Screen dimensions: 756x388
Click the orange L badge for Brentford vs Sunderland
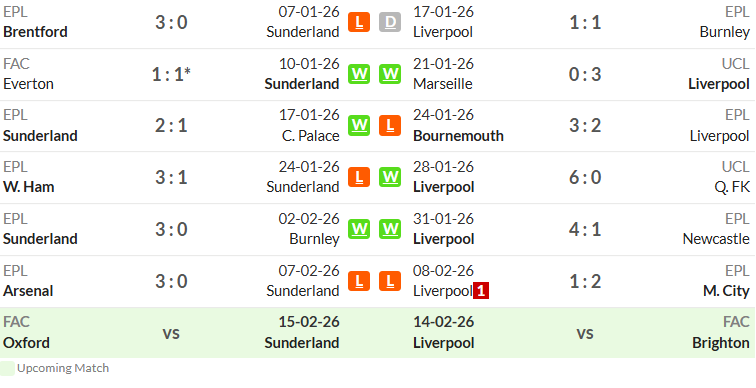359,22
